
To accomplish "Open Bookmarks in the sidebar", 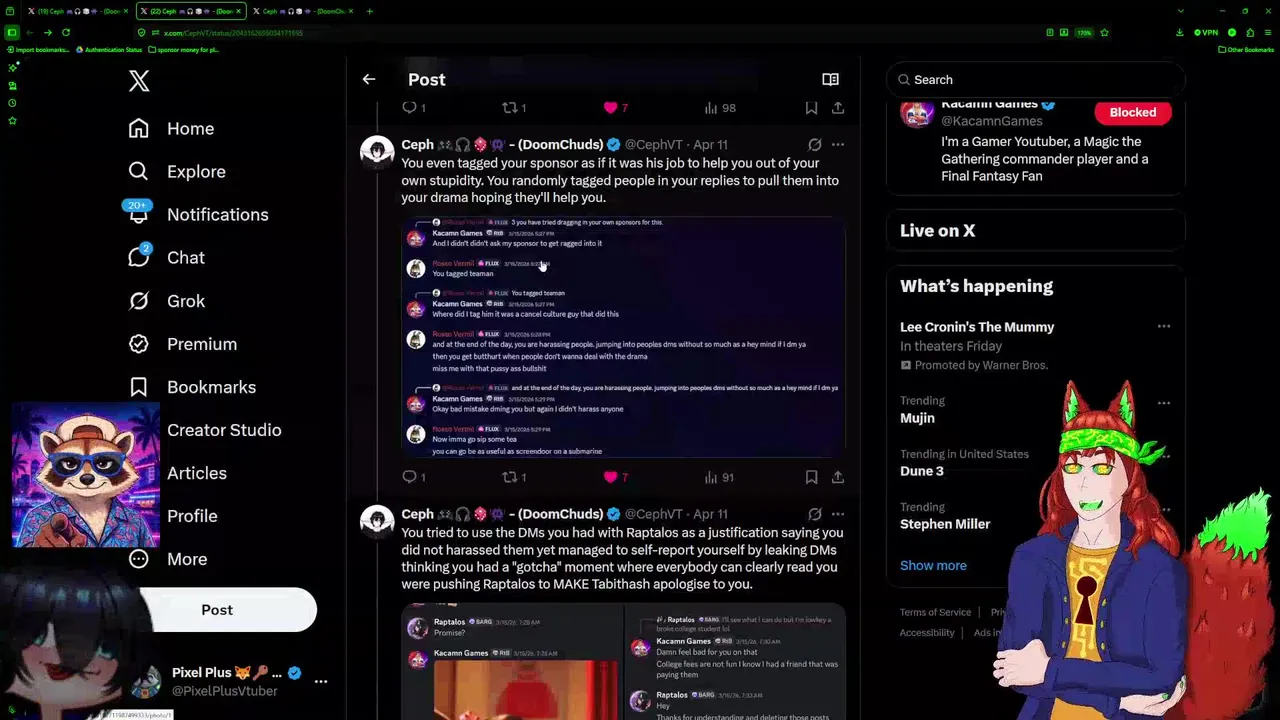I will click(x=192, y=386).
